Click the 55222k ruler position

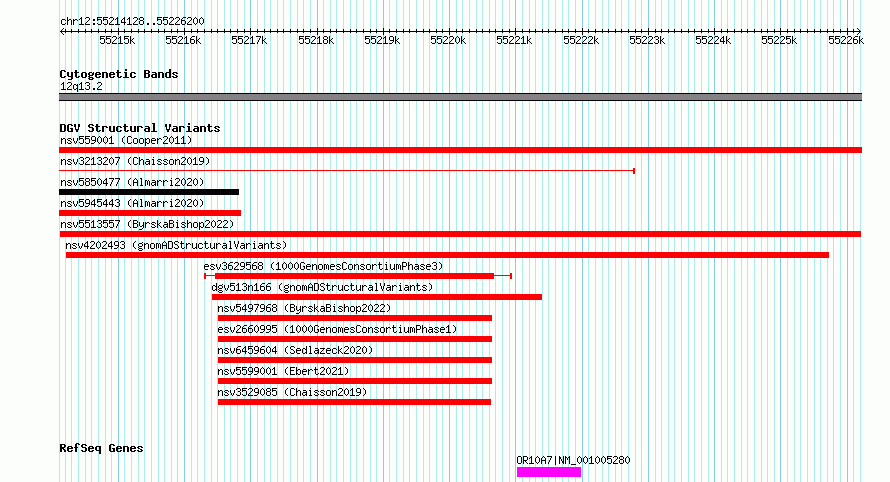coord(581,40)
